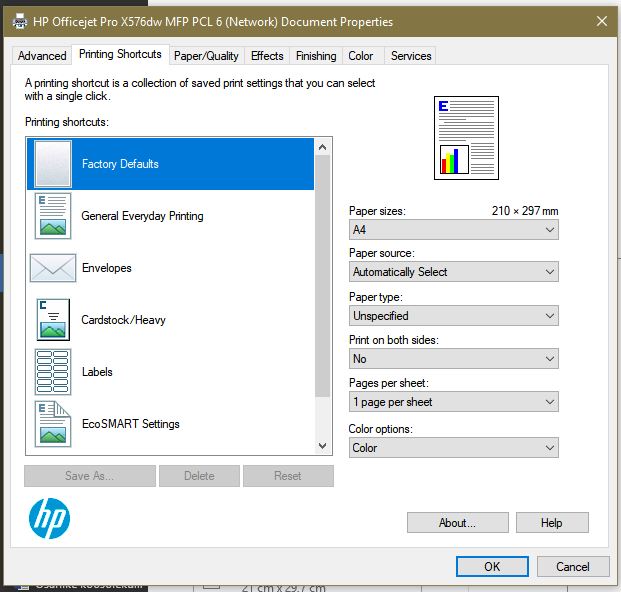
Task: Open the Services tab
Action: [x=411, y=56]
